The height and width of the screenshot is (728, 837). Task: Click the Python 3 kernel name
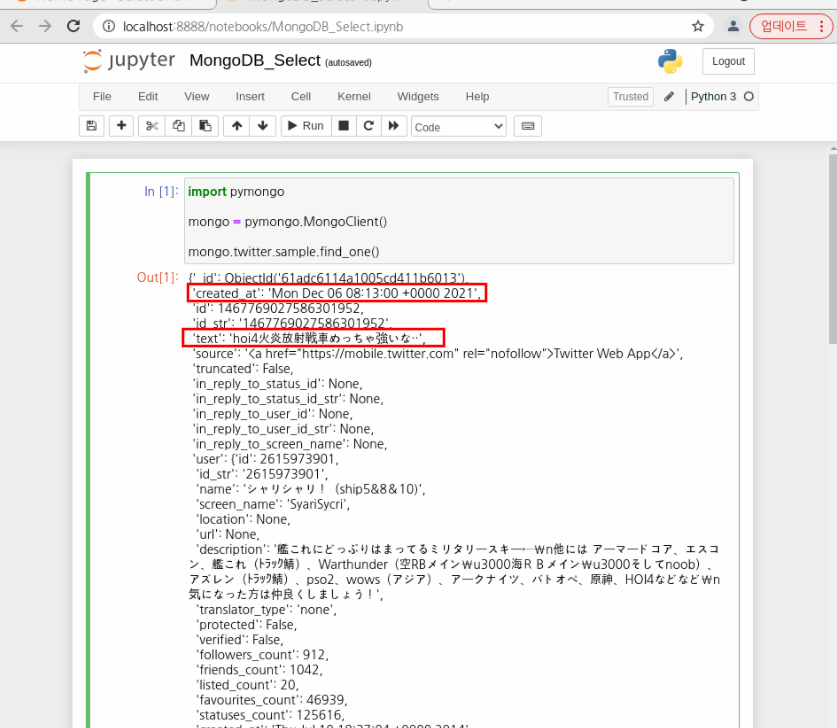pyautogui.click(x=713, y=97)
